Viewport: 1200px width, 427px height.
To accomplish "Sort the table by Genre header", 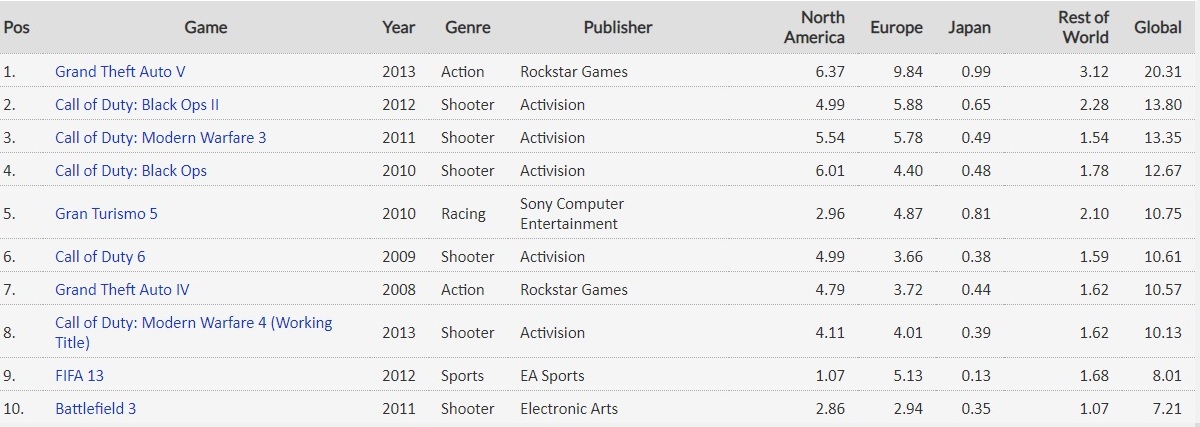I will tap(467, 28).
